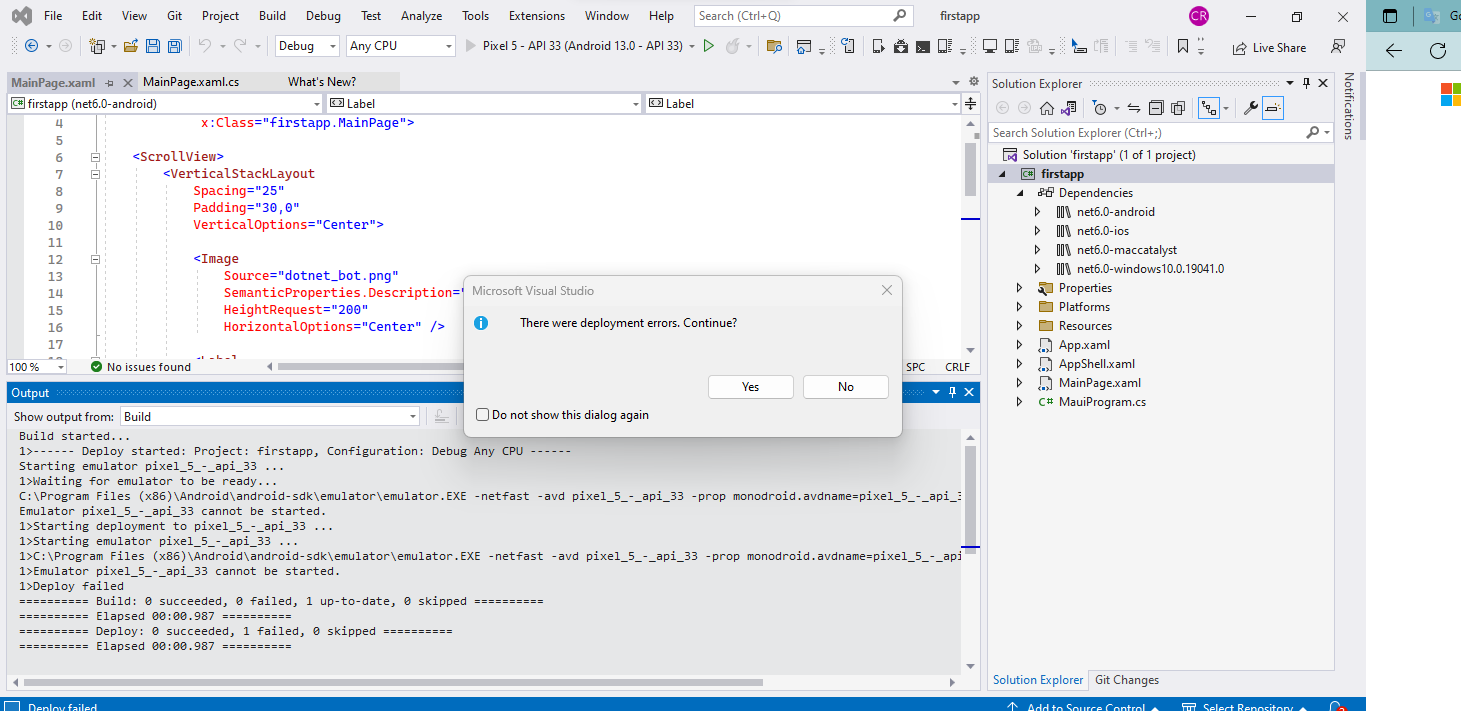Click Yes in the deployment errors dialog
1461x711 pixels.
click(750, 387)
